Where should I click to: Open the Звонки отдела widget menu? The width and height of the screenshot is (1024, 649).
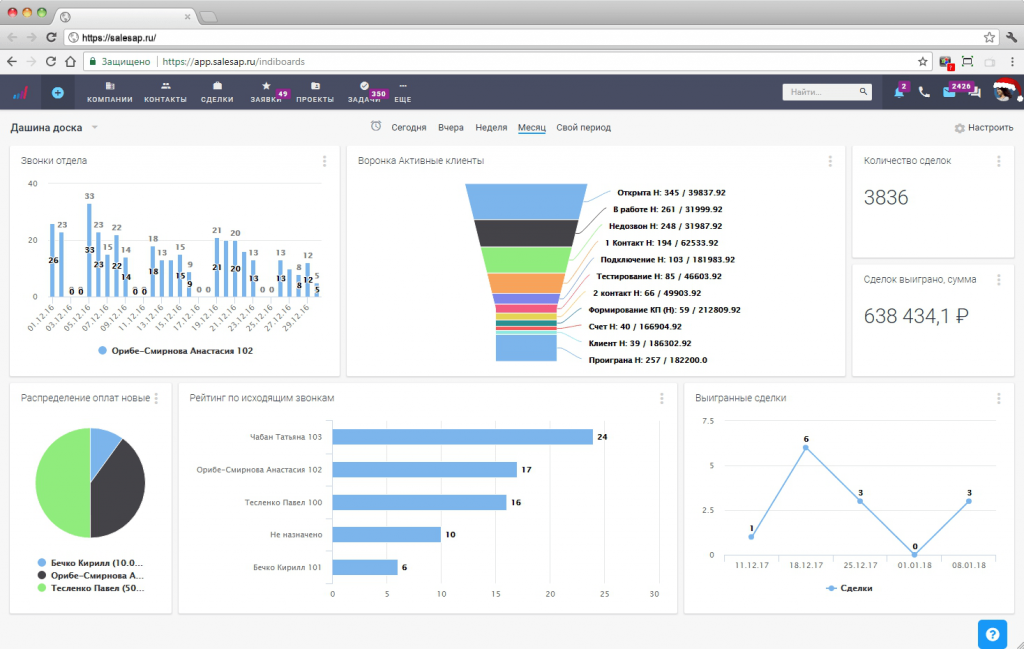pyautogui.click(x=323, y=161)
